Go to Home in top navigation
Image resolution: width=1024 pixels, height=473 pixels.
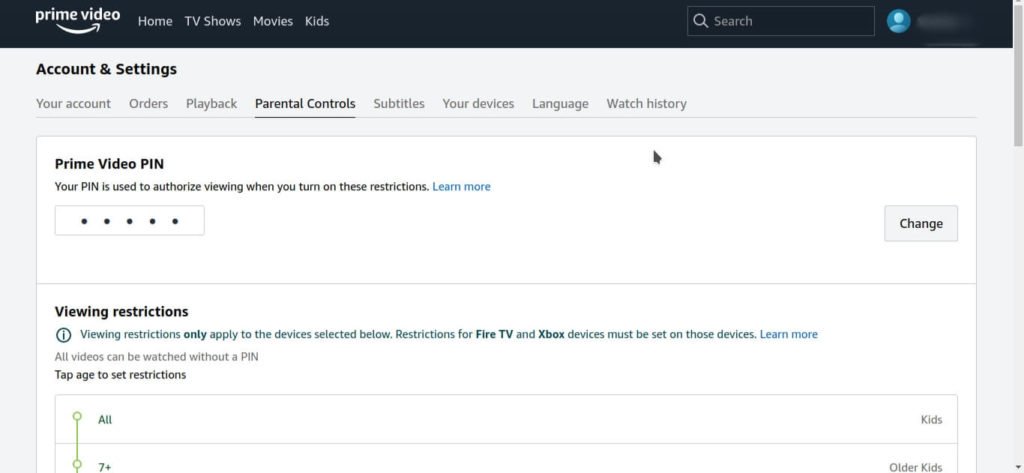click(x=155, y=21)
